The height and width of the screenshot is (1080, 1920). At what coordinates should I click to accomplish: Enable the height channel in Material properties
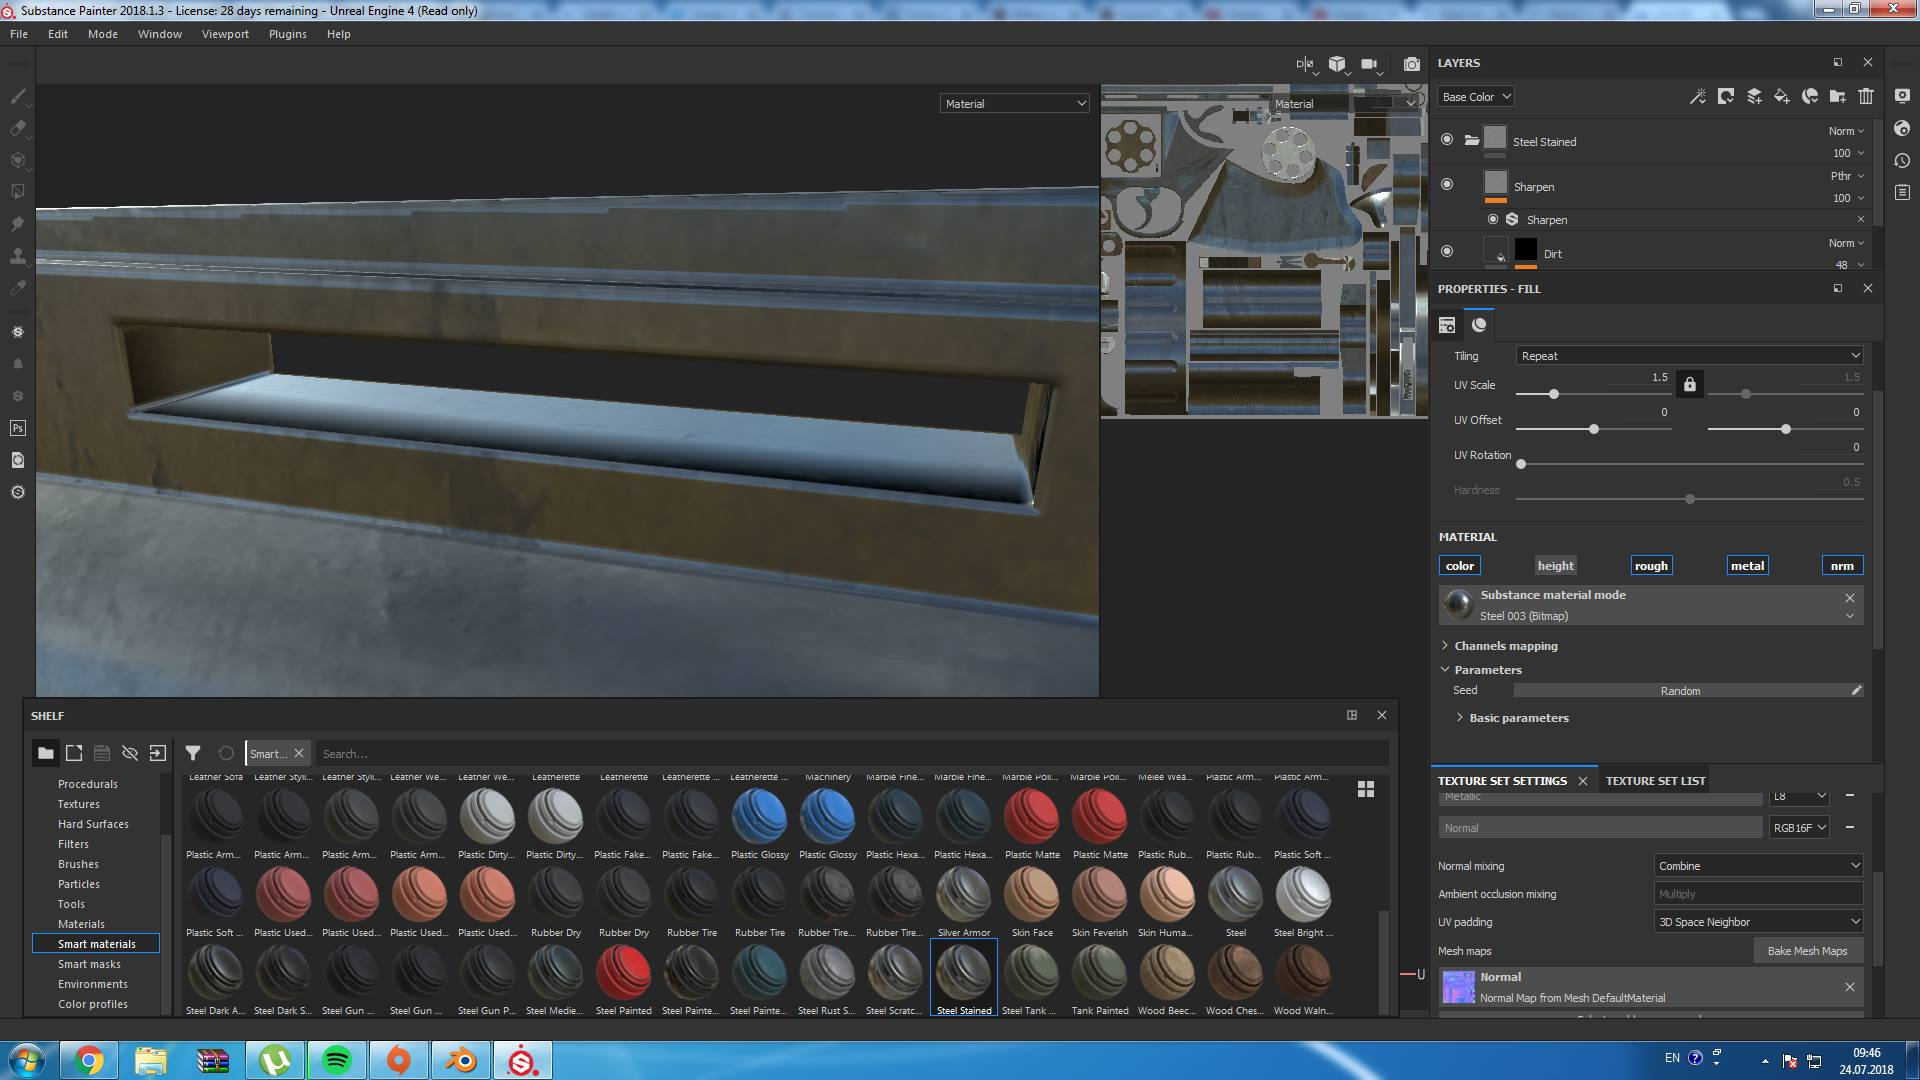[1555, 565]
